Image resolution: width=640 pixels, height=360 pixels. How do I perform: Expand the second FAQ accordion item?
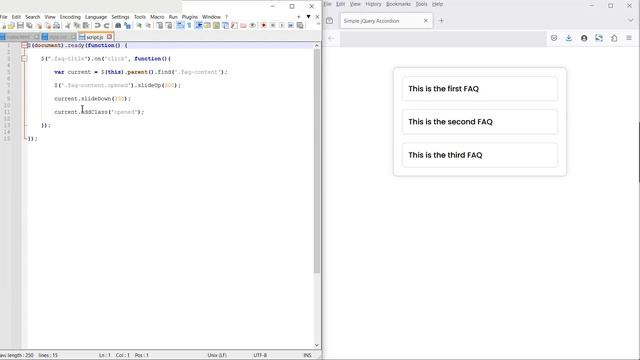480,122
